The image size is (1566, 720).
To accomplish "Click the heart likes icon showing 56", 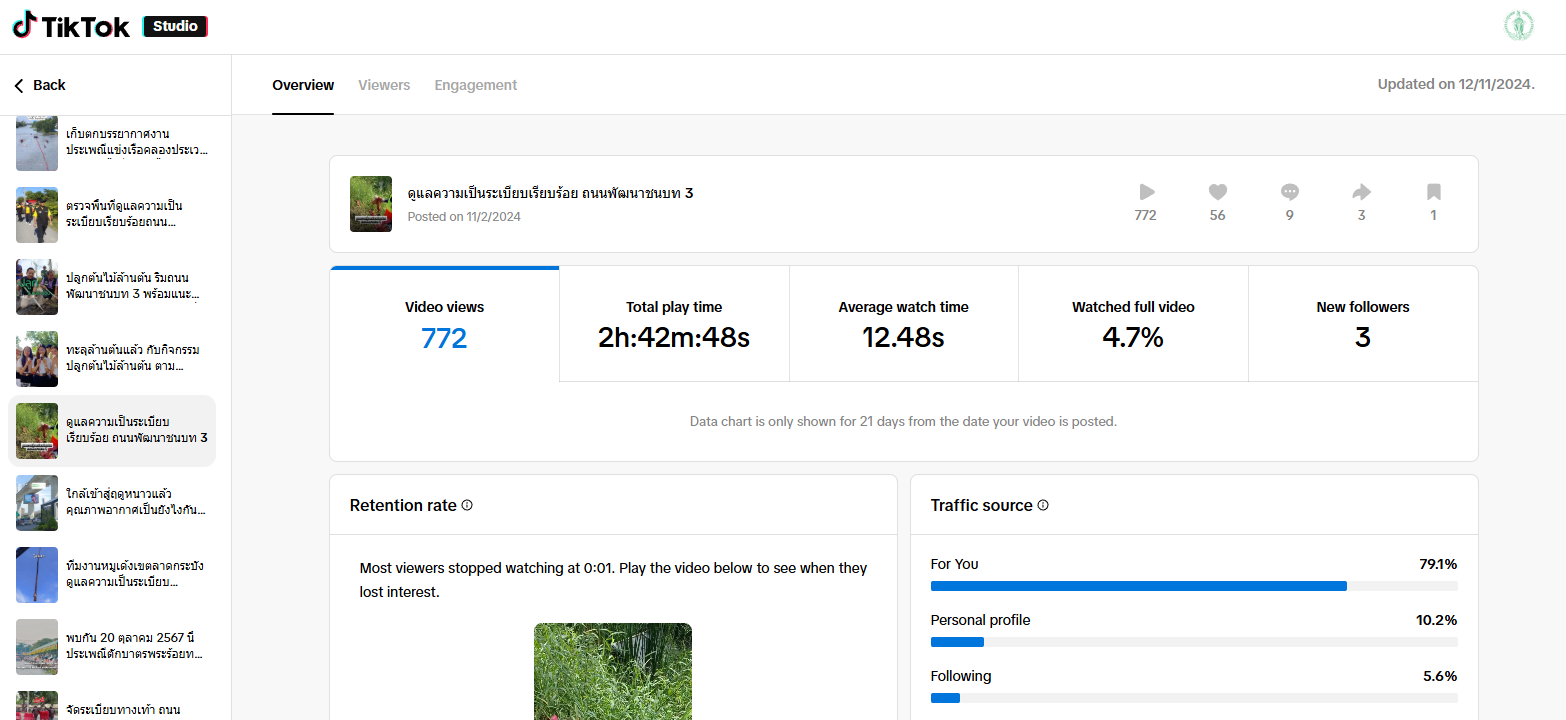I will tap(1217, 192).
